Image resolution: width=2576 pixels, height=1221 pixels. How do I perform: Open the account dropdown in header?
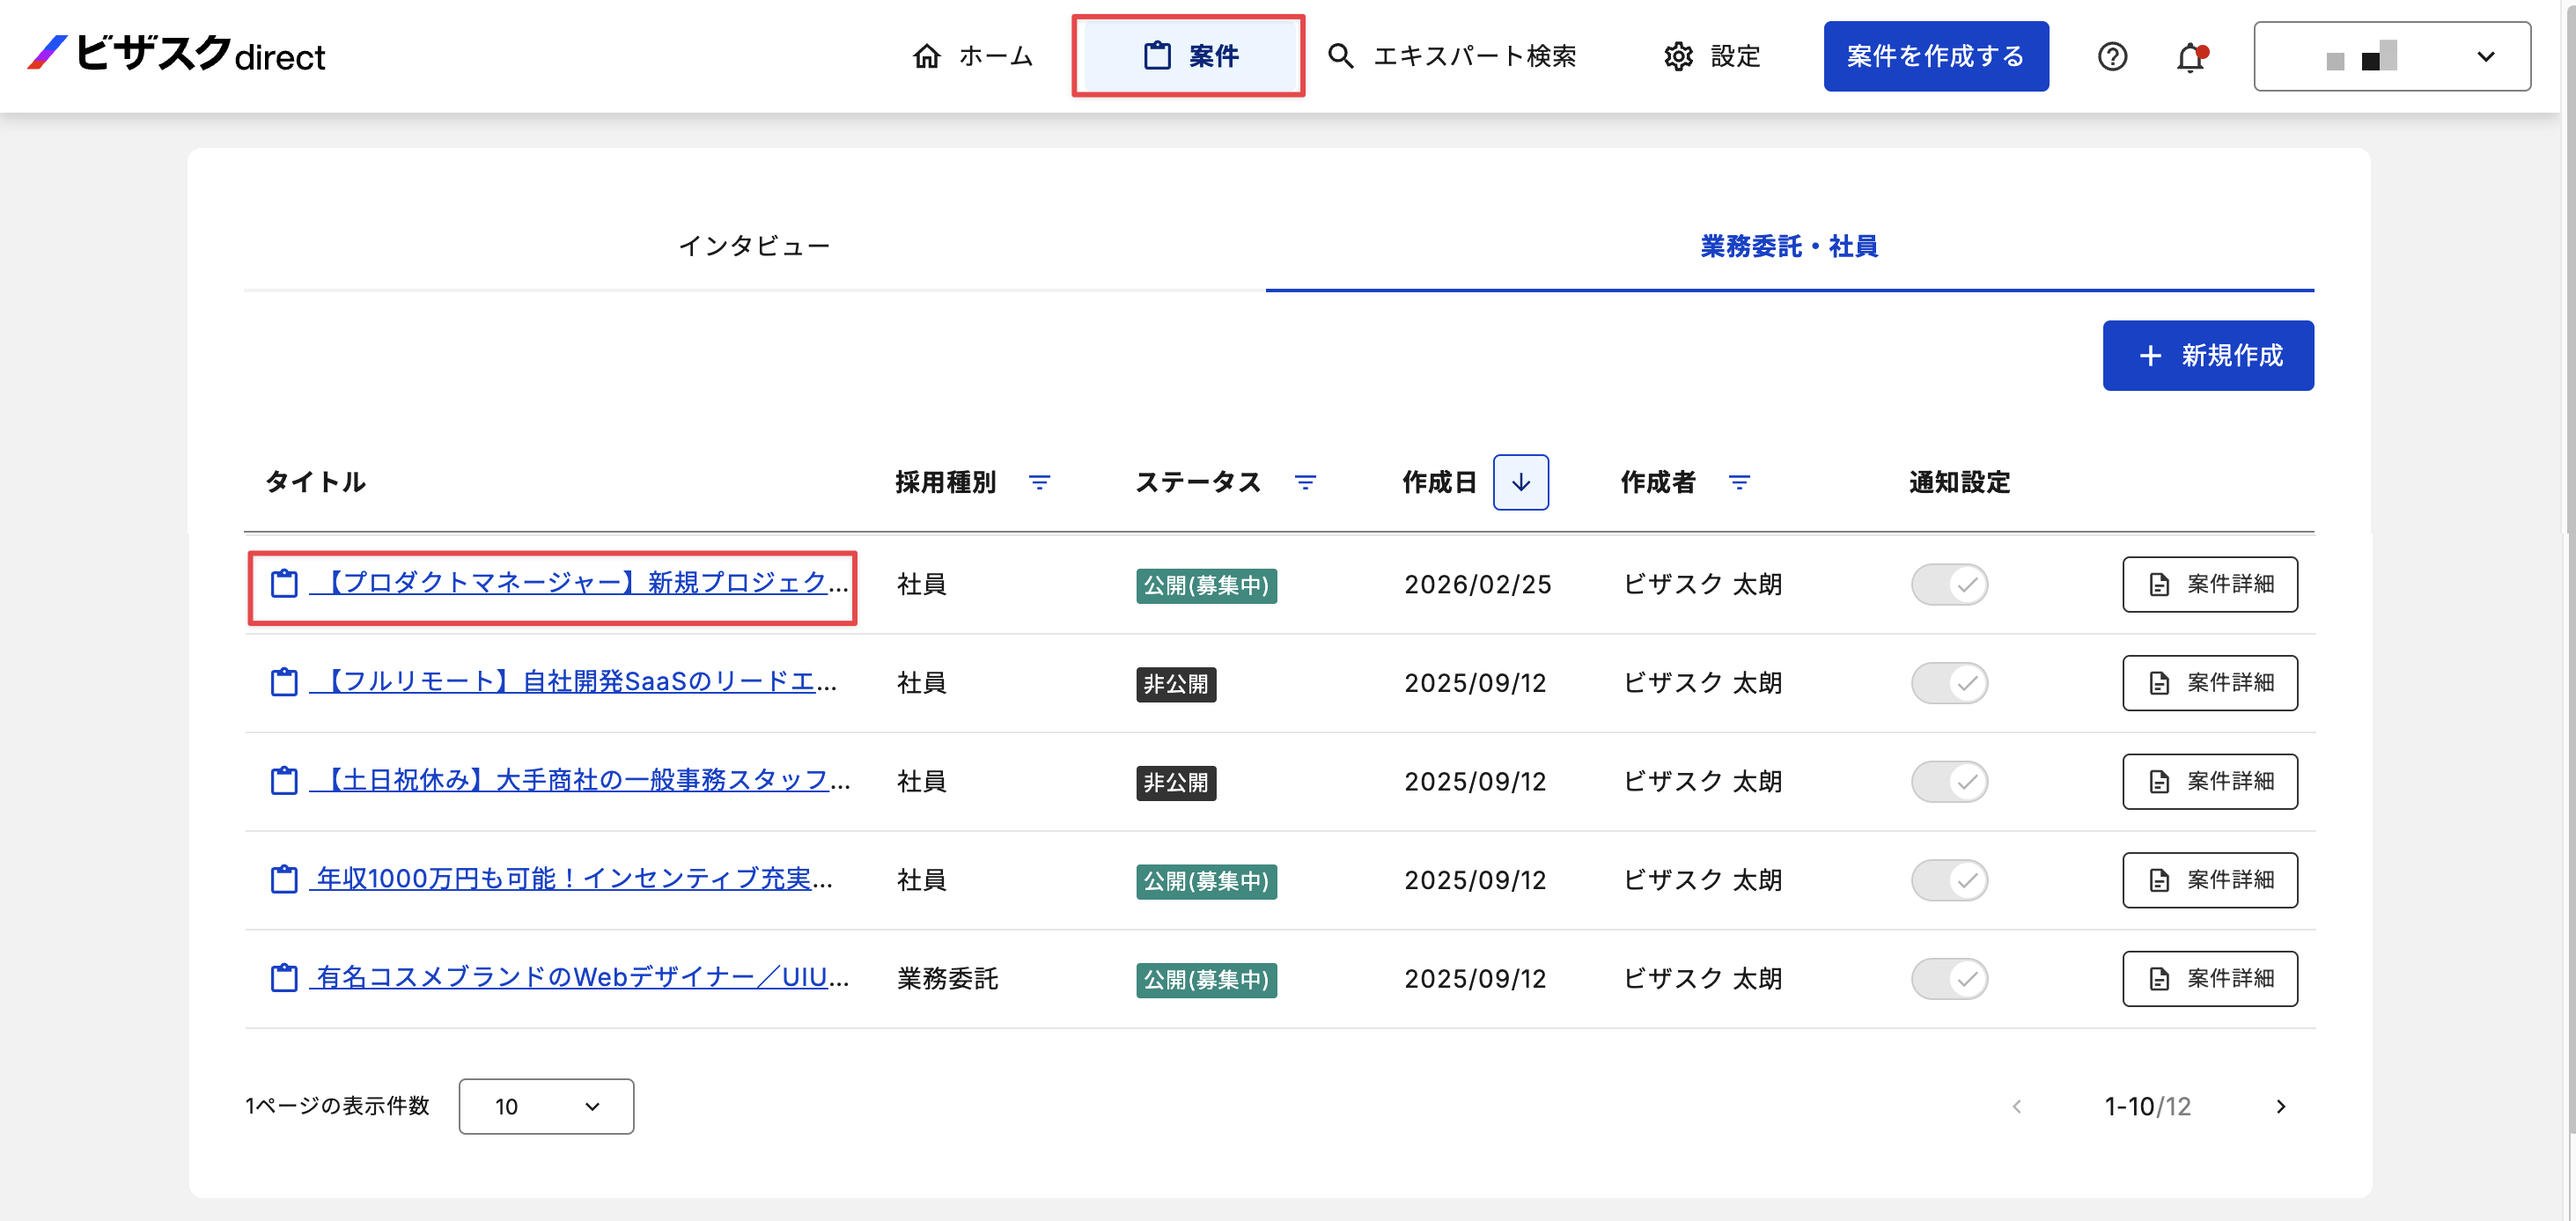click(2392, 56)
